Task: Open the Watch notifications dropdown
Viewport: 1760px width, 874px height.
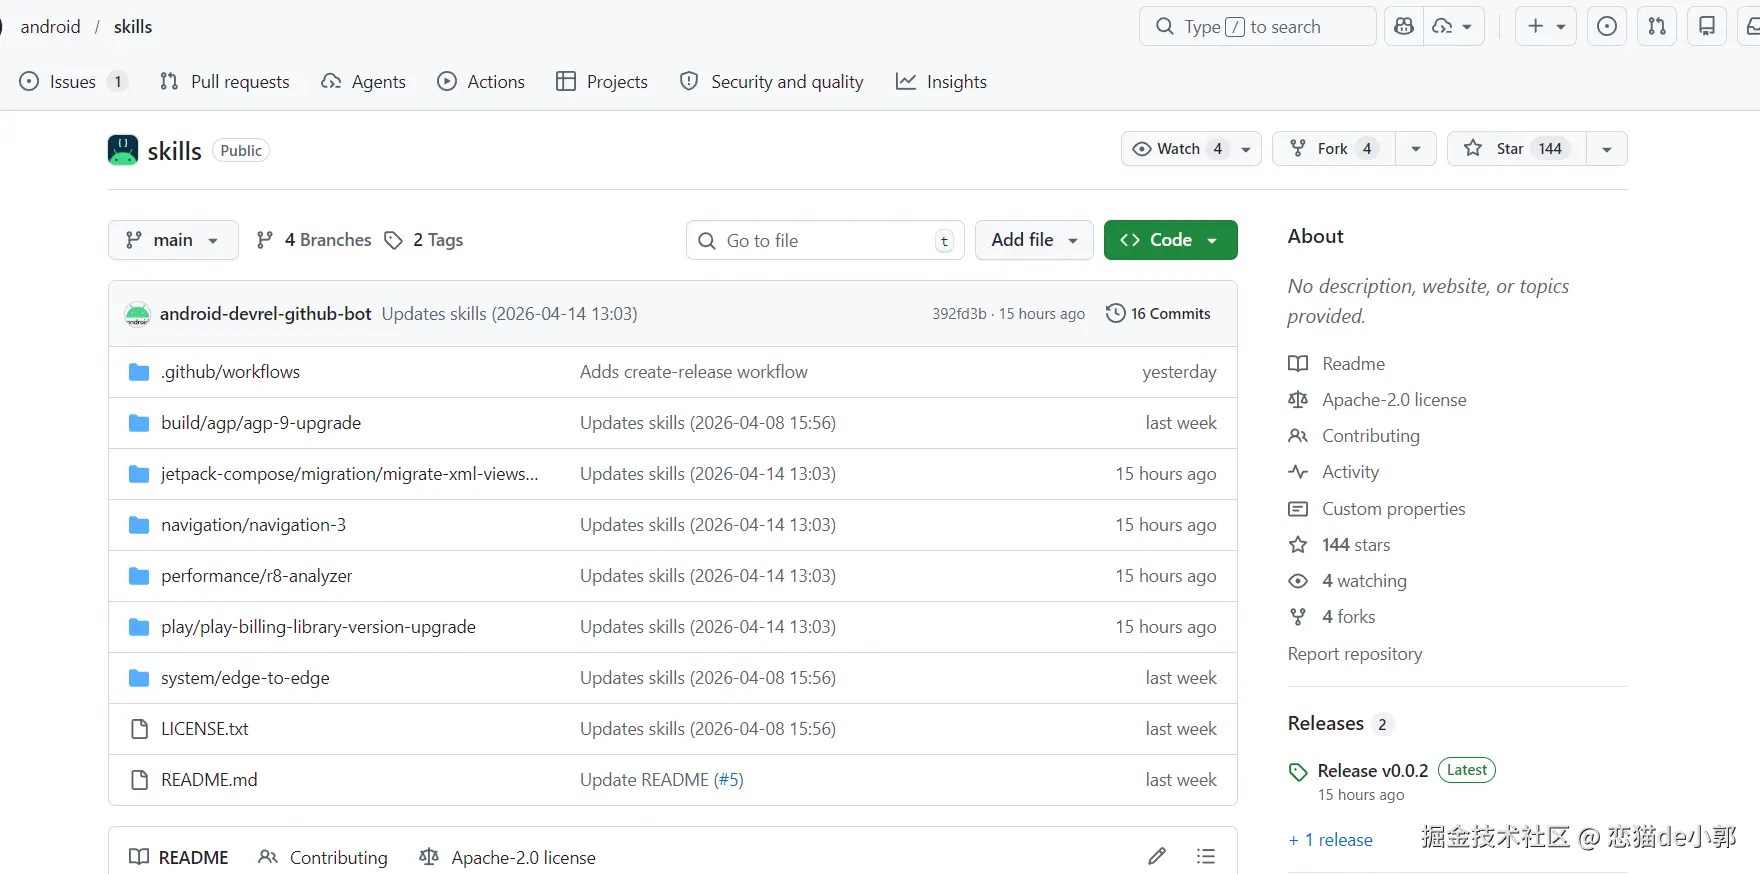Action: point(1191,149)
